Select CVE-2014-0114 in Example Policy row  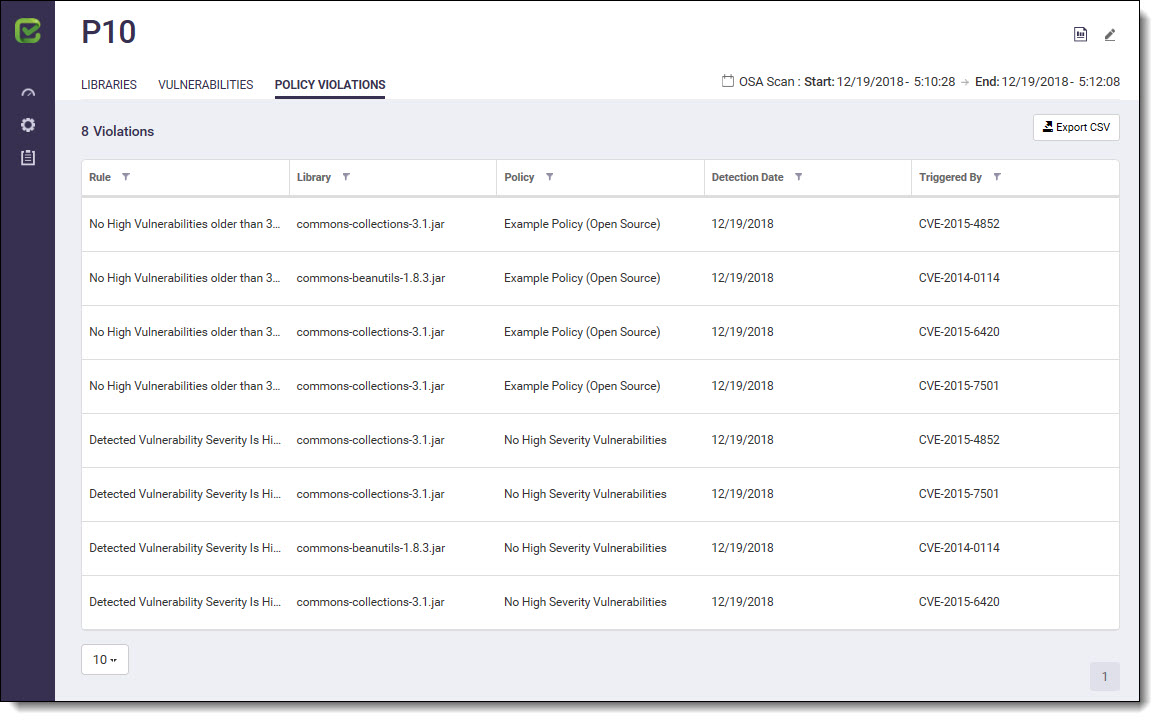pos(959,278)
